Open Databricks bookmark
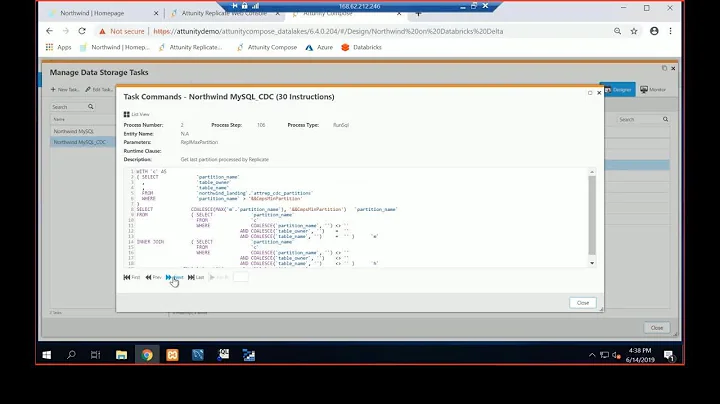This screenshot has height=404, width=720. click(x=361, y=47)
